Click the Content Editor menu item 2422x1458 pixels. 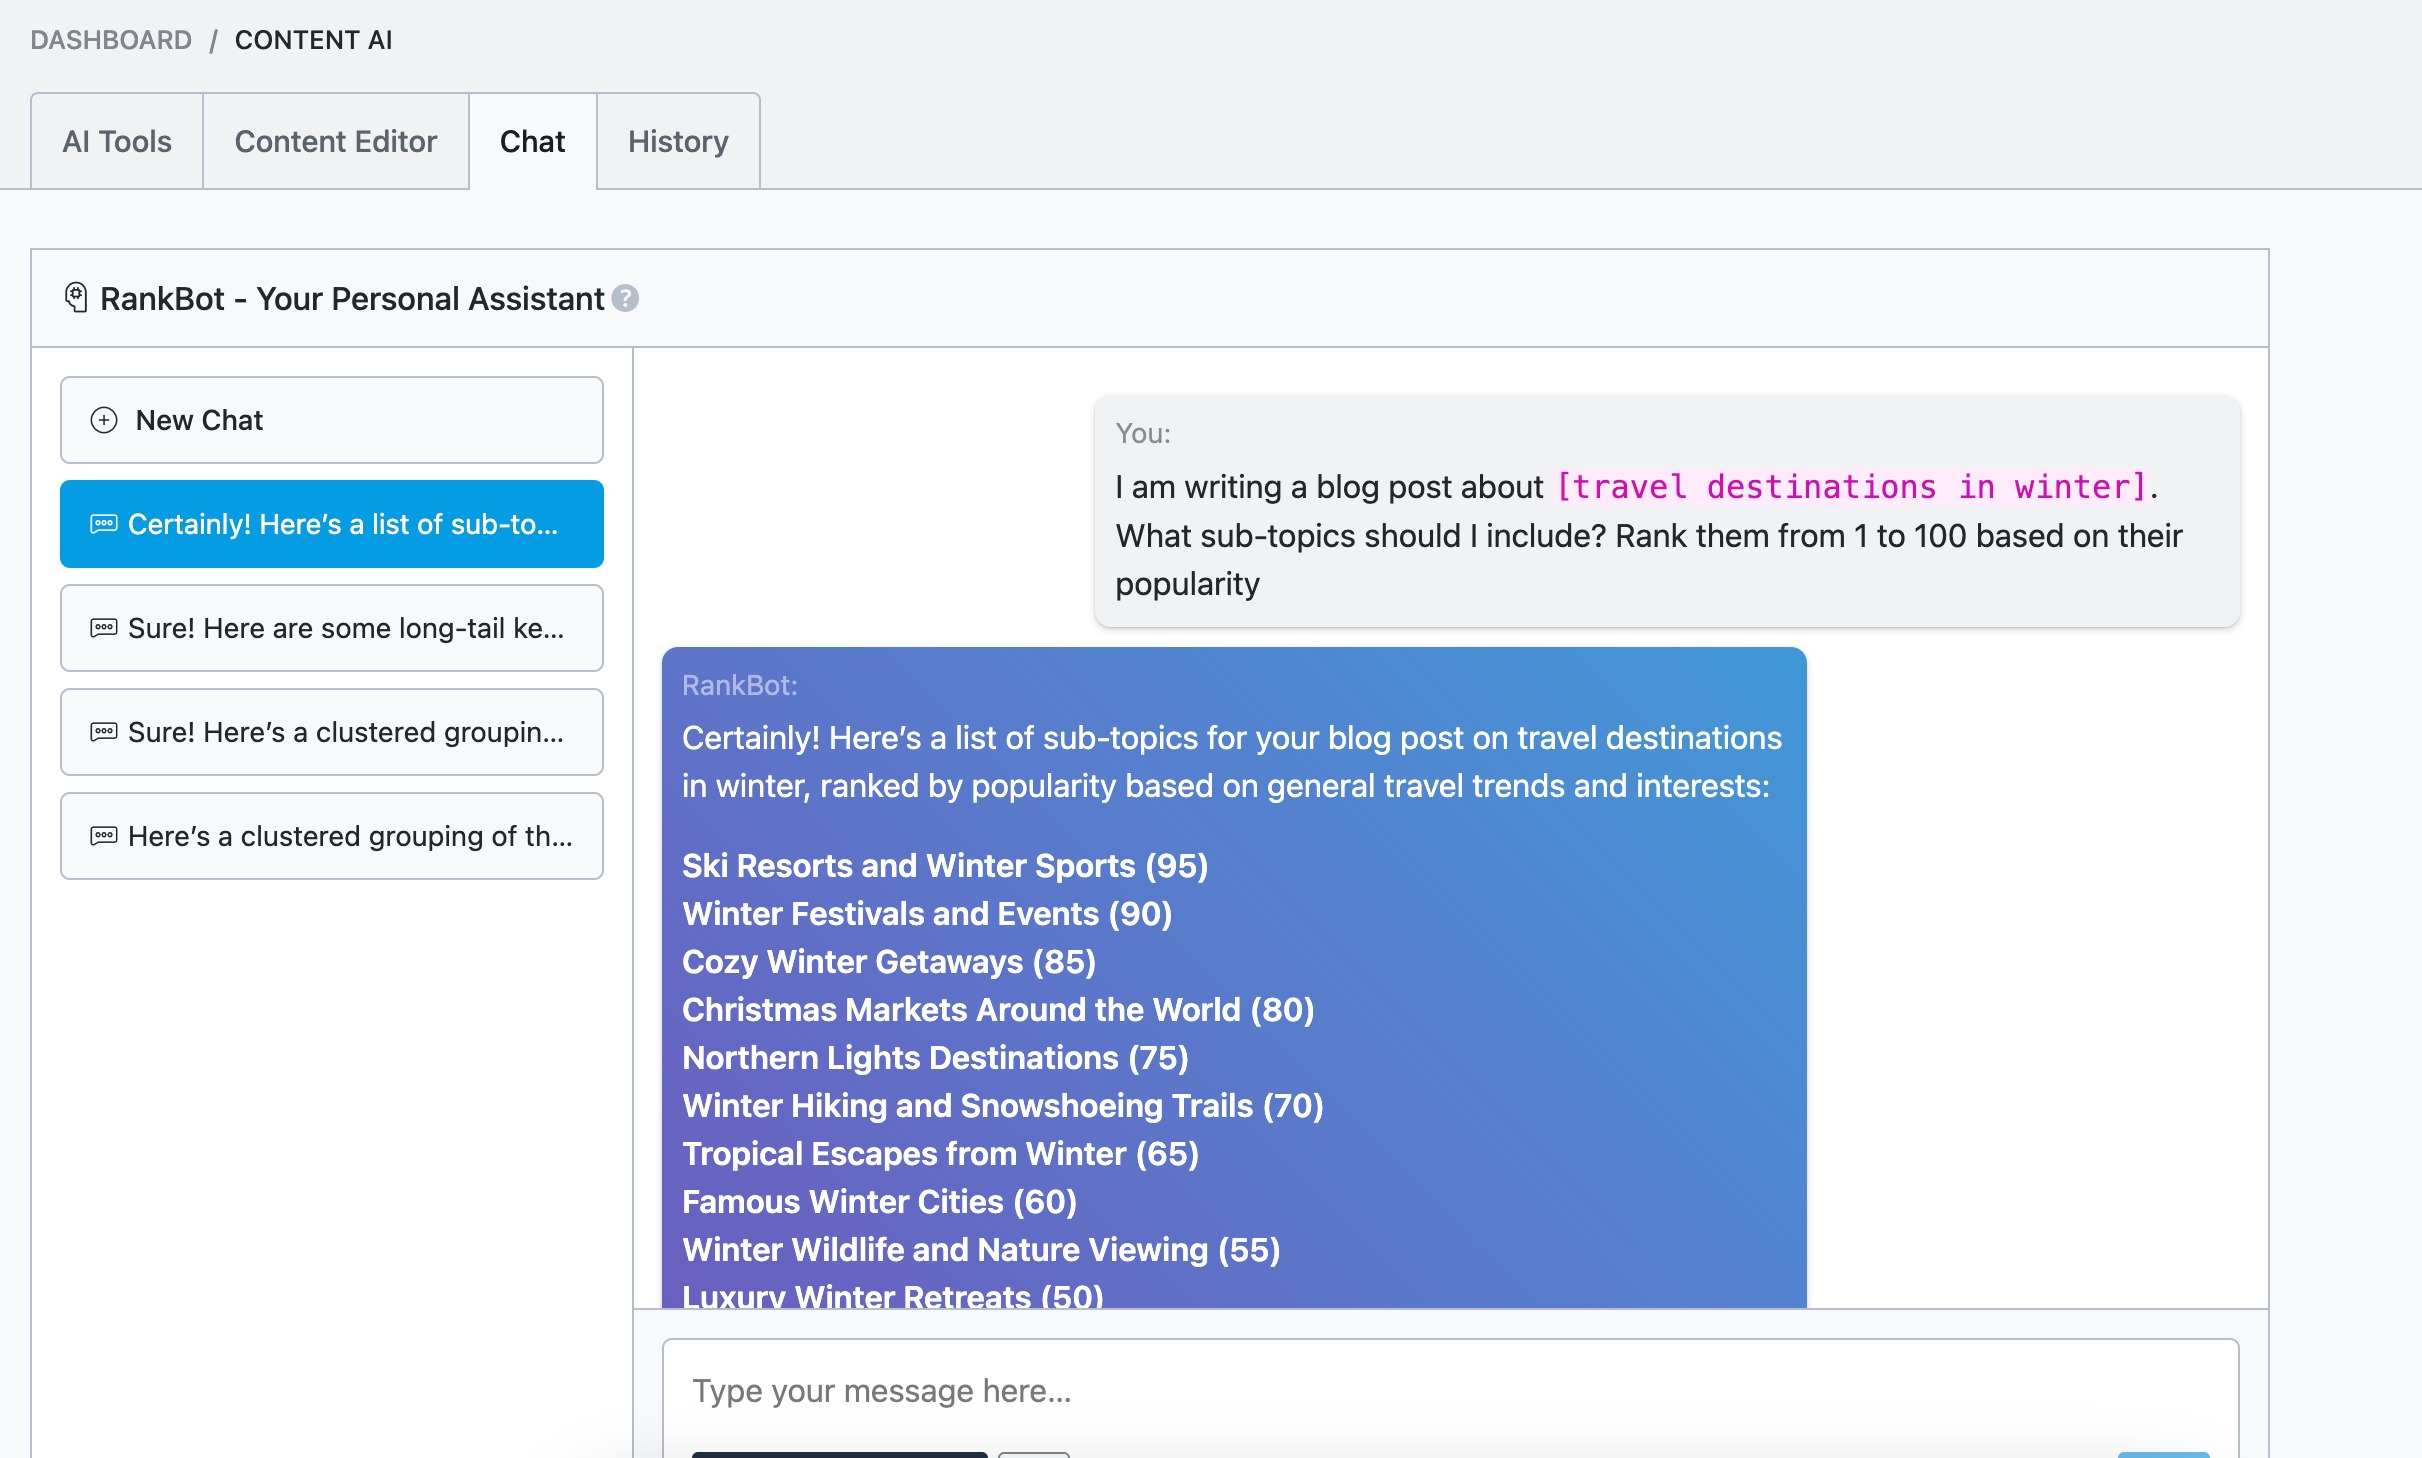pos(336,142)
